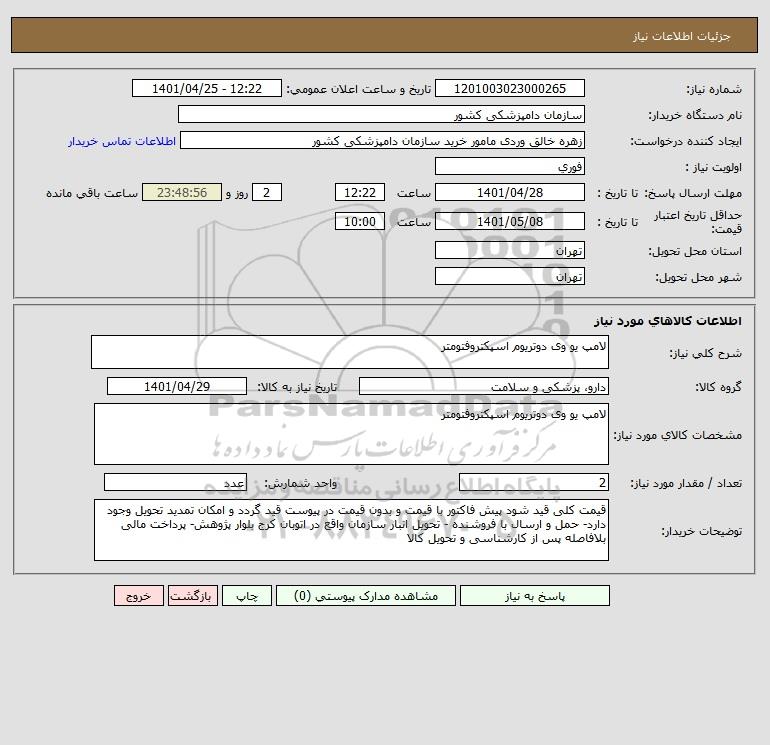This screenshot has height=745, width=770.
Task: Click the quantity field showing 2
Action: (534, 482)
